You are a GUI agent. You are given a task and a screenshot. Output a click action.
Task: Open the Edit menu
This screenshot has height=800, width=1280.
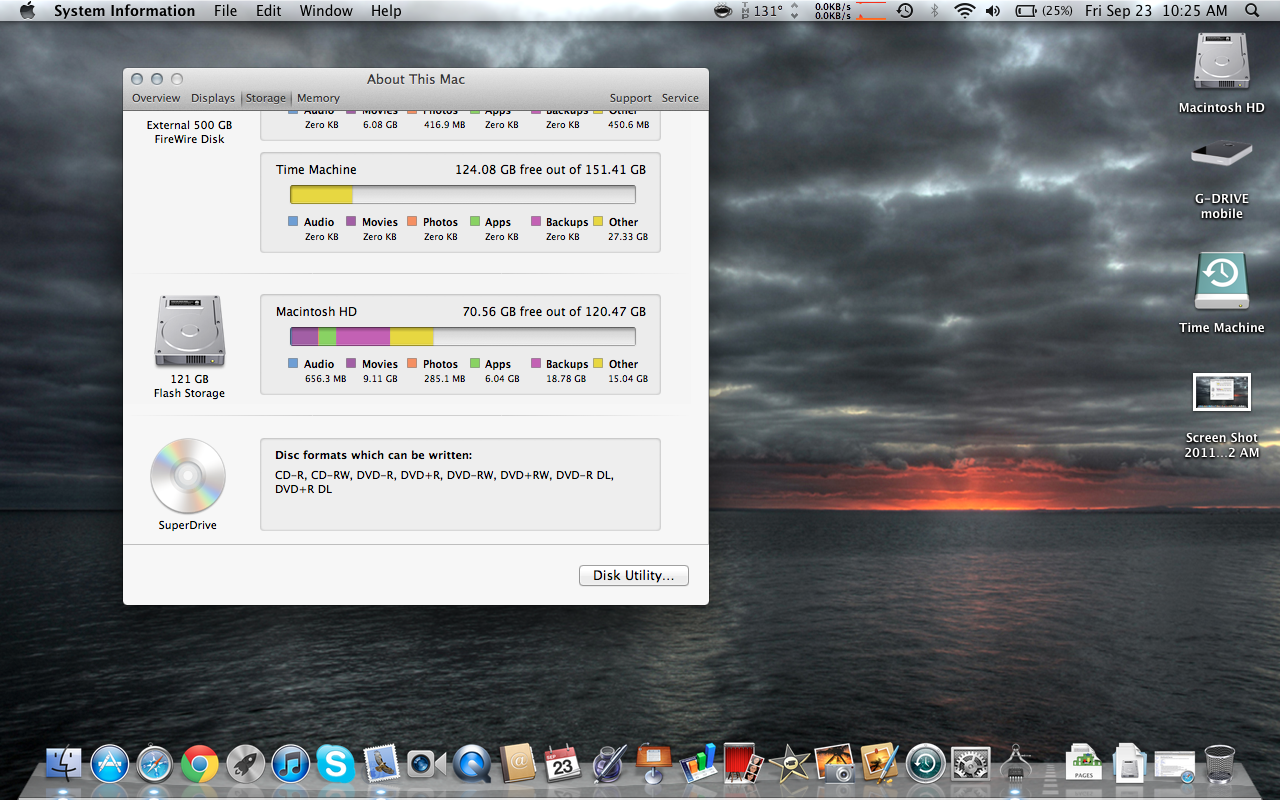point(268,11)
